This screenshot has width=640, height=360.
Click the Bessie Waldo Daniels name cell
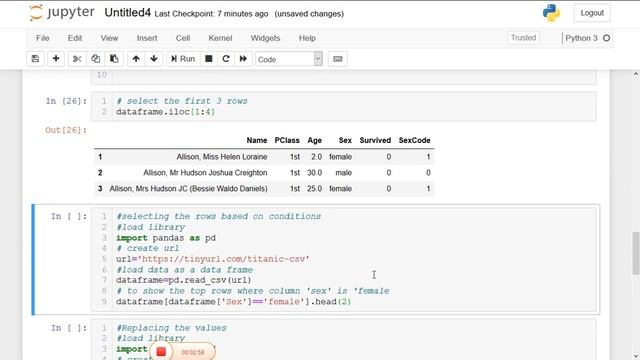point(188,189)
